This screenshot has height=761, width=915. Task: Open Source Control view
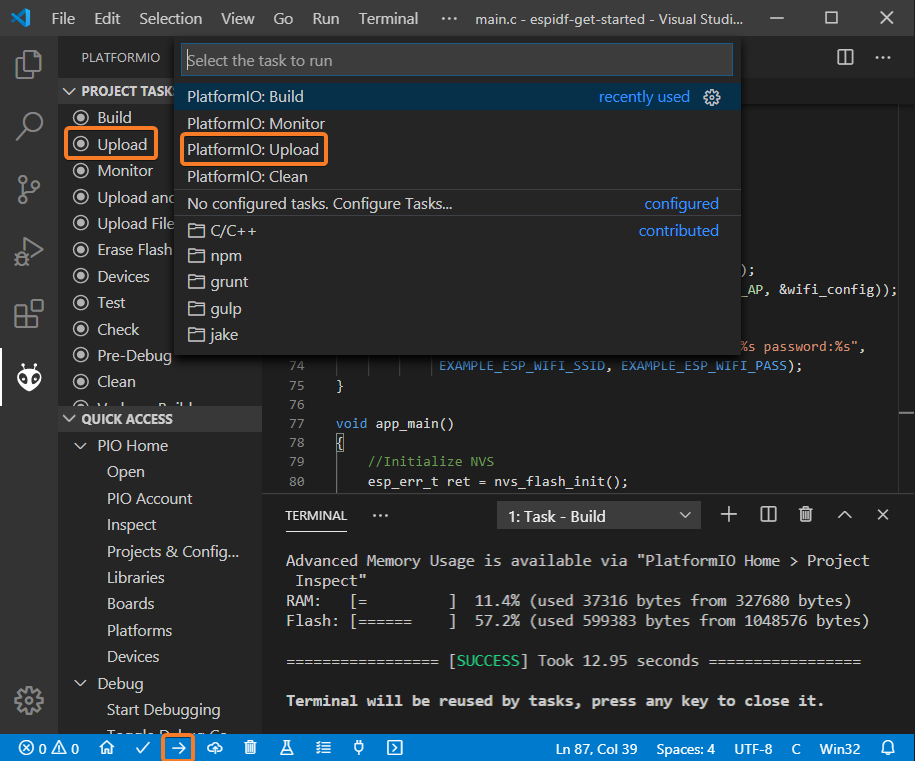[x=29, y=189]
